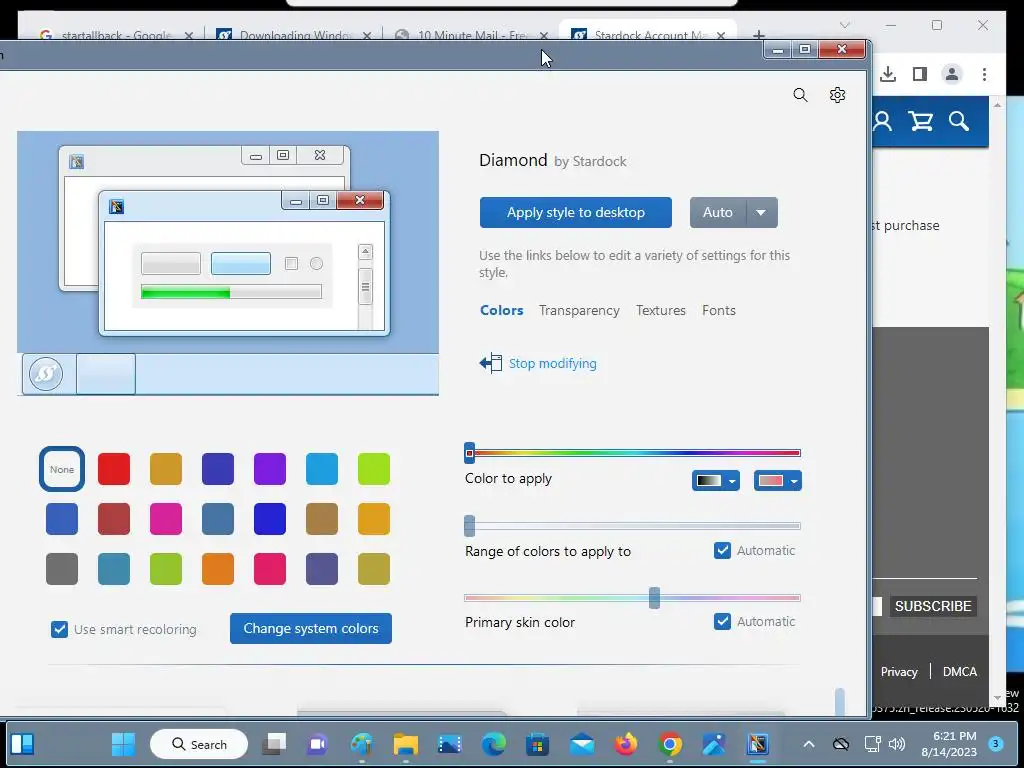Screen dimensions: 1024x768
Task: Open the clock and date in taskbar
Action: tap(949, 744)
